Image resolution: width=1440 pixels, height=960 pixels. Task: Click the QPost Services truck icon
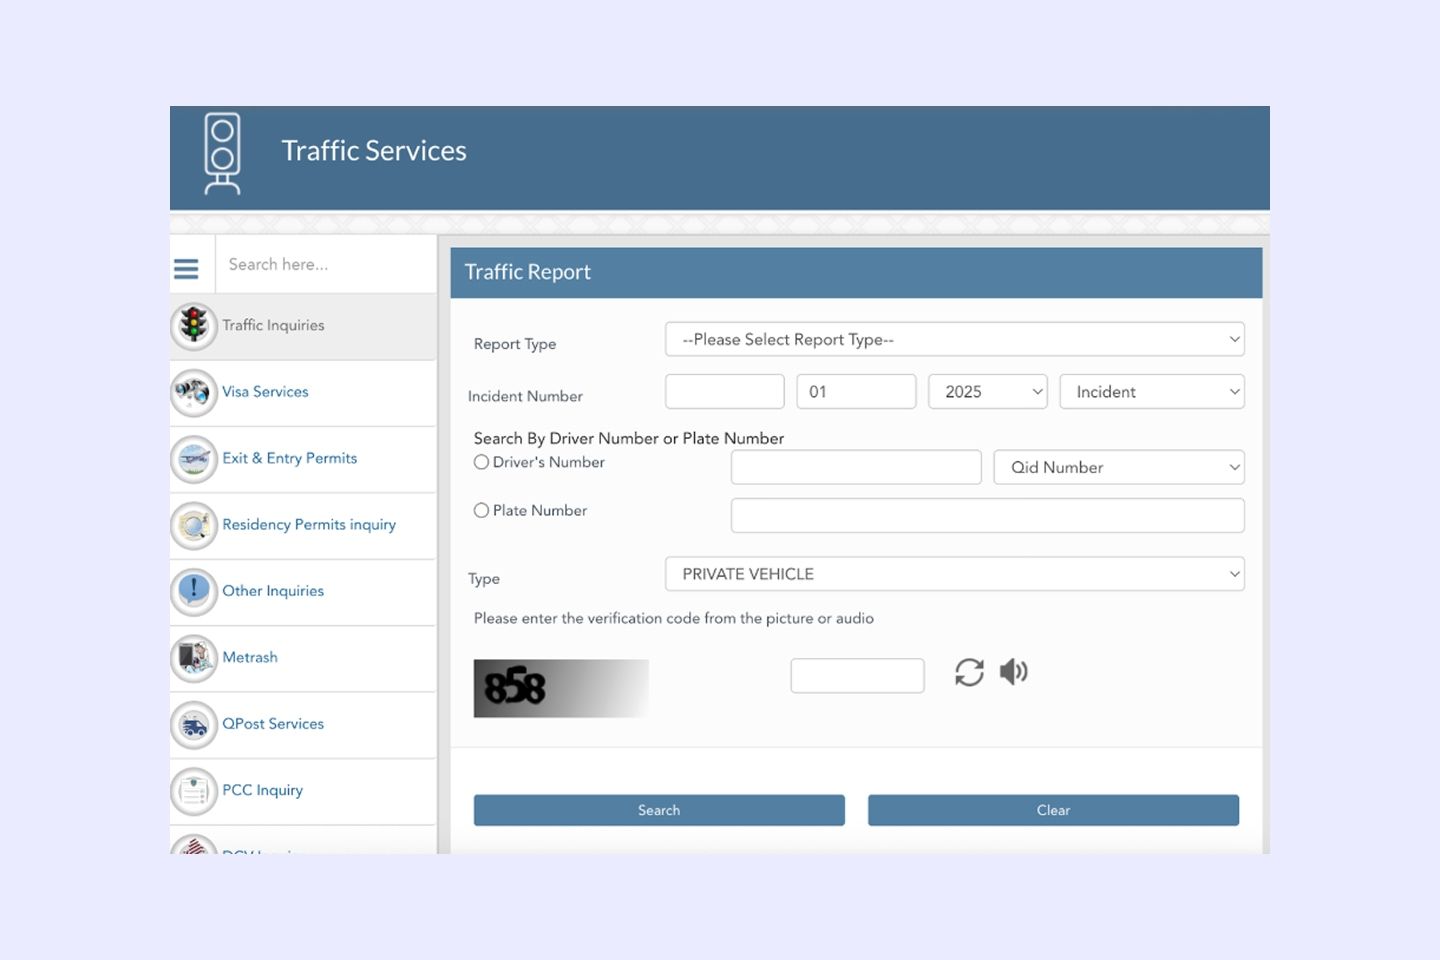pyautogui.click(x=194, y=725)
